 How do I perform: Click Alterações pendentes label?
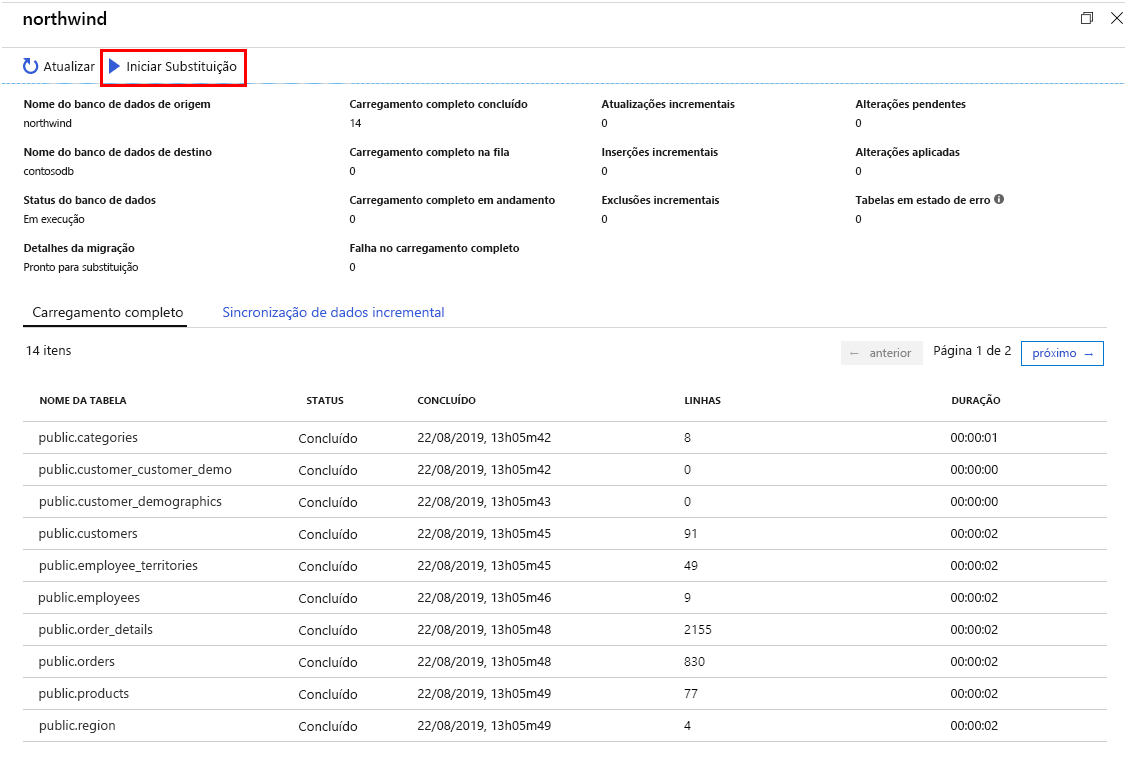pos(910,104)
